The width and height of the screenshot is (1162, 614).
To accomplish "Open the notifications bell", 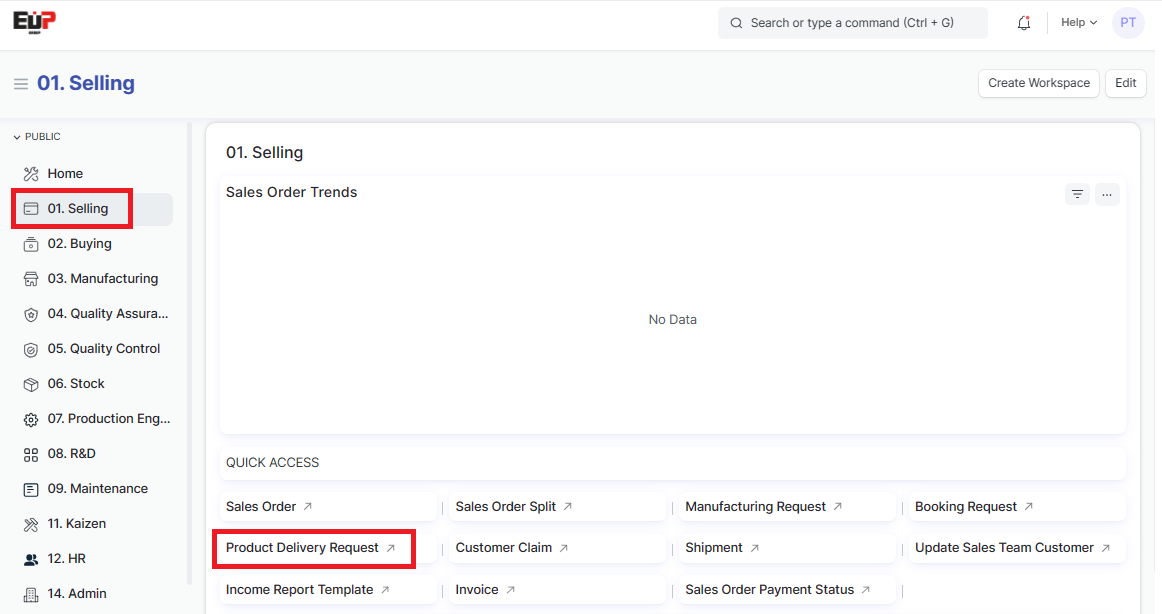I will pos(1023,23).
